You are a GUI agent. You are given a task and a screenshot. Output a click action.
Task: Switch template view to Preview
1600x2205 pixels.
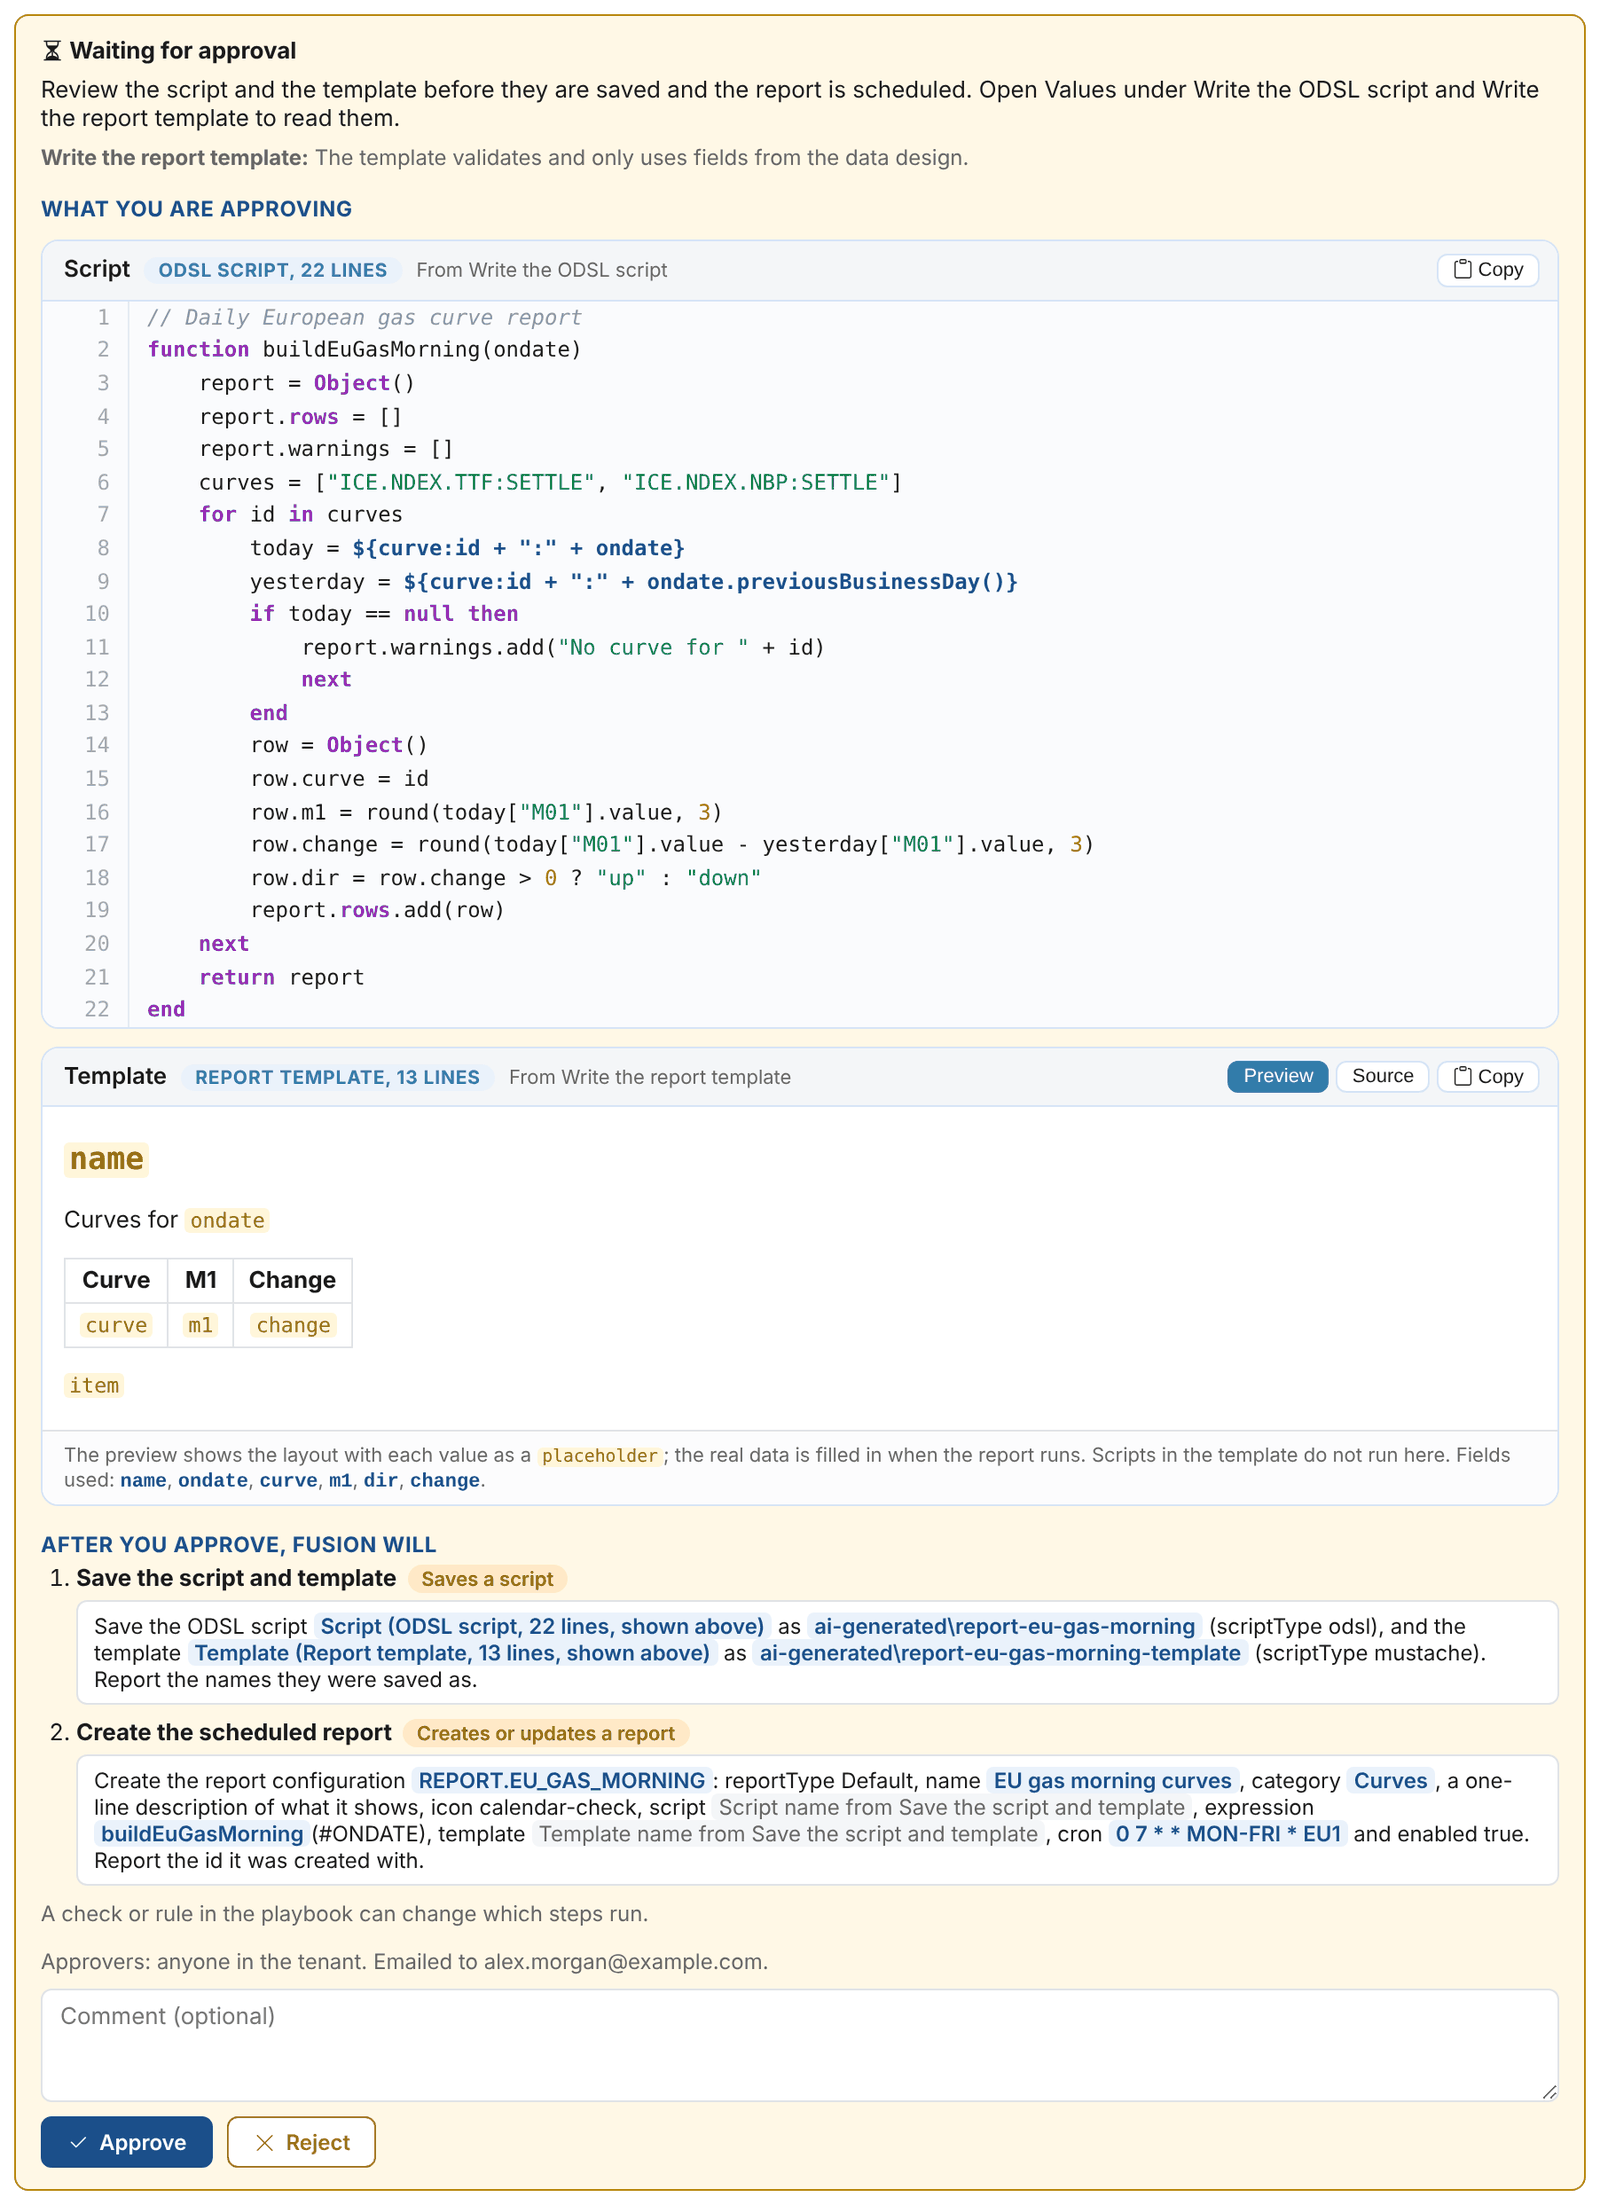(x=1277, y=1077)
